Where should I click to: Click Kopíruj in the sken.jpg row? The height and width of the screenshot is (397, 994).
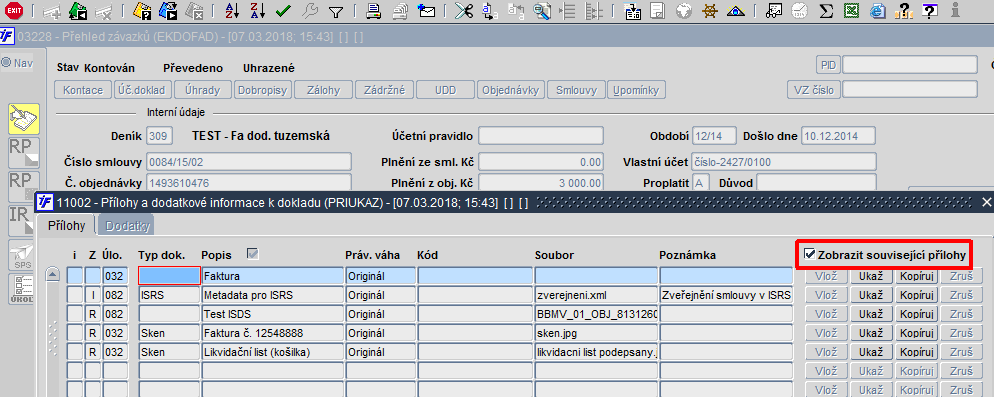click(x=918, y=333)
